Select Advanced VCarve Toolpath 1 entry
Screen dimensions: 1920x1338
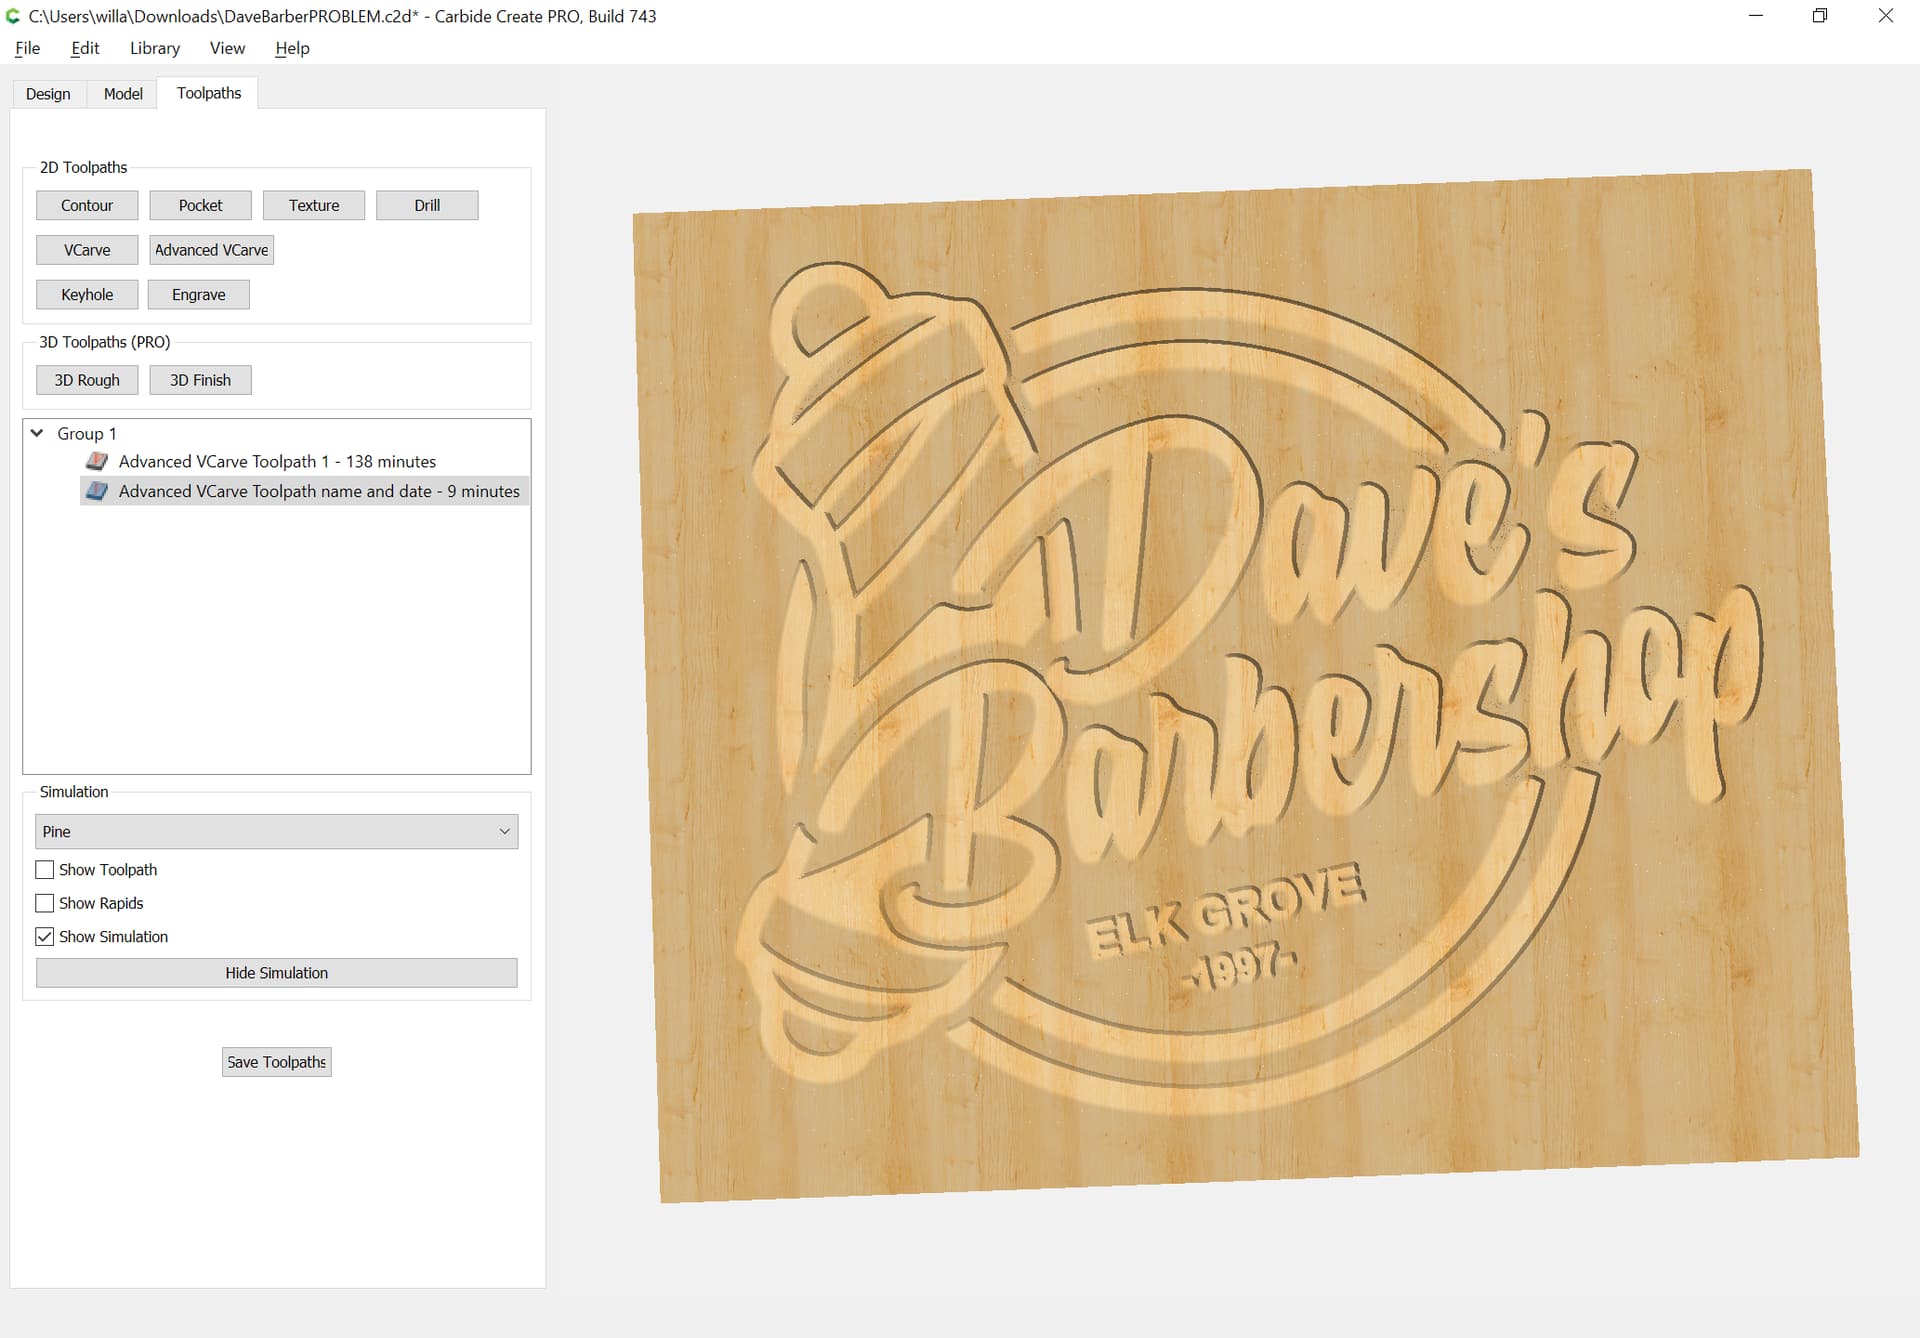277,461
